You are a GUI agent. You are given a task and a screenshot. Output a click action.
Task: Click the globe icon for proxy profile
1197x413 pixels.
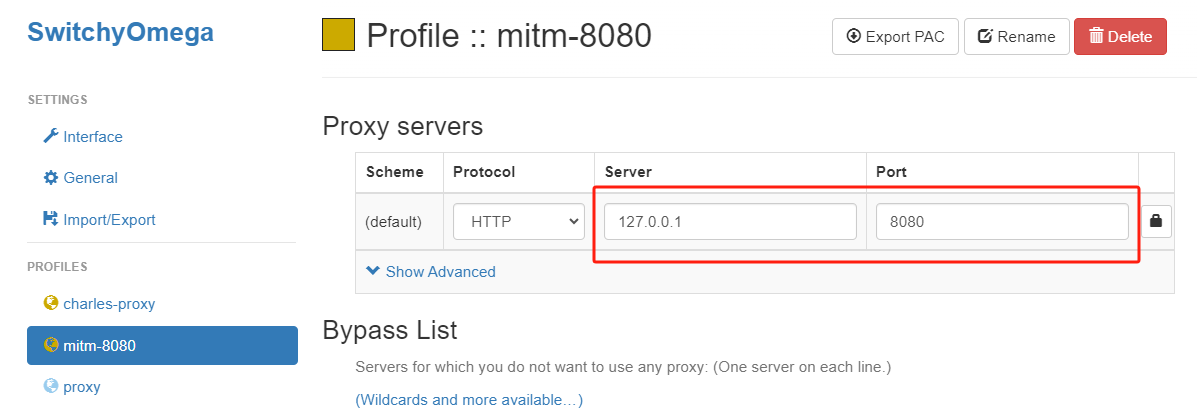click(50, 386)
